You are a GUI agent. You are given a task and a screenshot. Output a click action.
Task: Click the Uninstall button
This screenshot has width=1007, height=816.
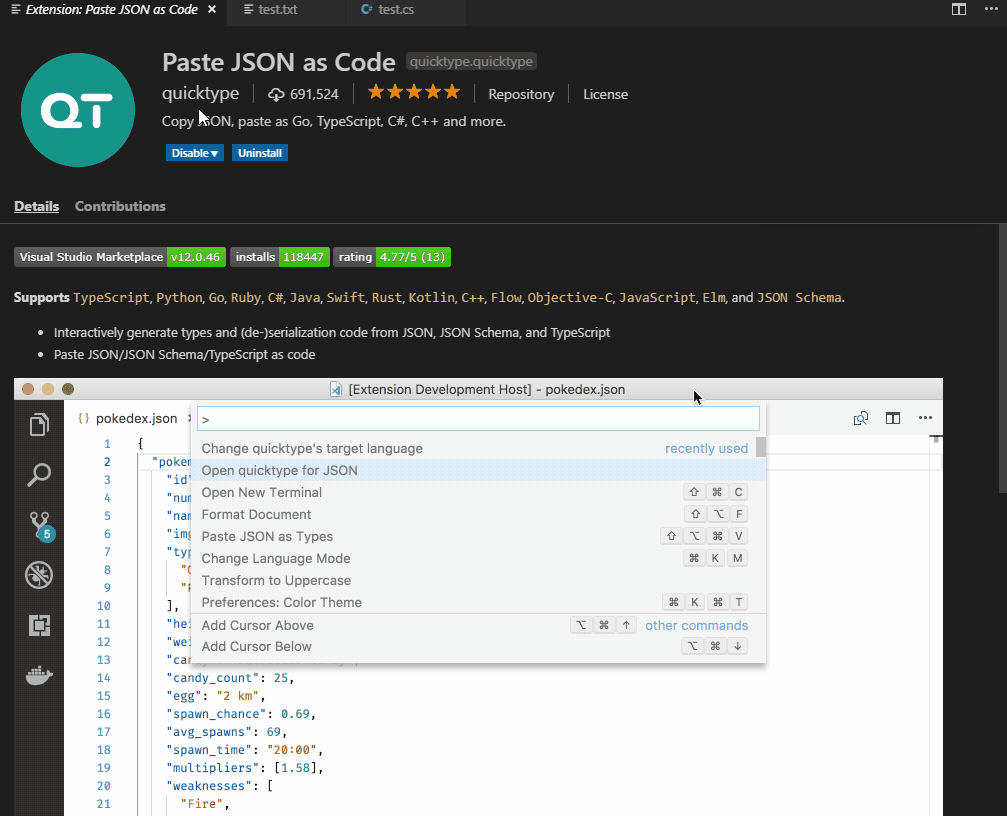pos(259,153)
